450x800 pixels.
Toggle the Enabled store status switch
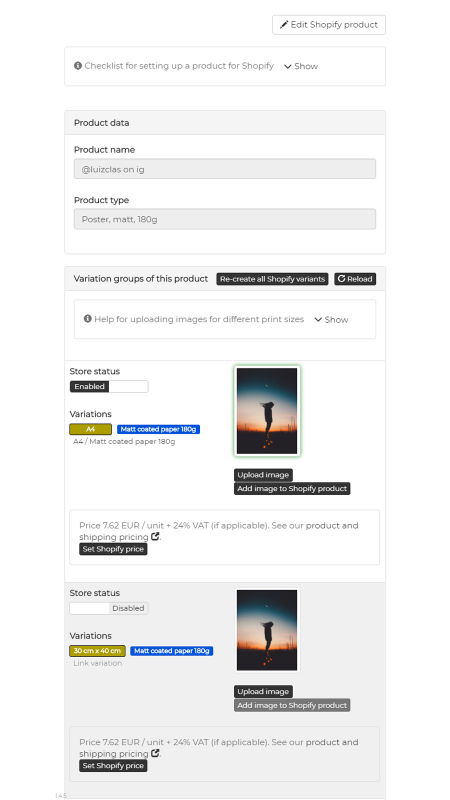click(109, 387)
